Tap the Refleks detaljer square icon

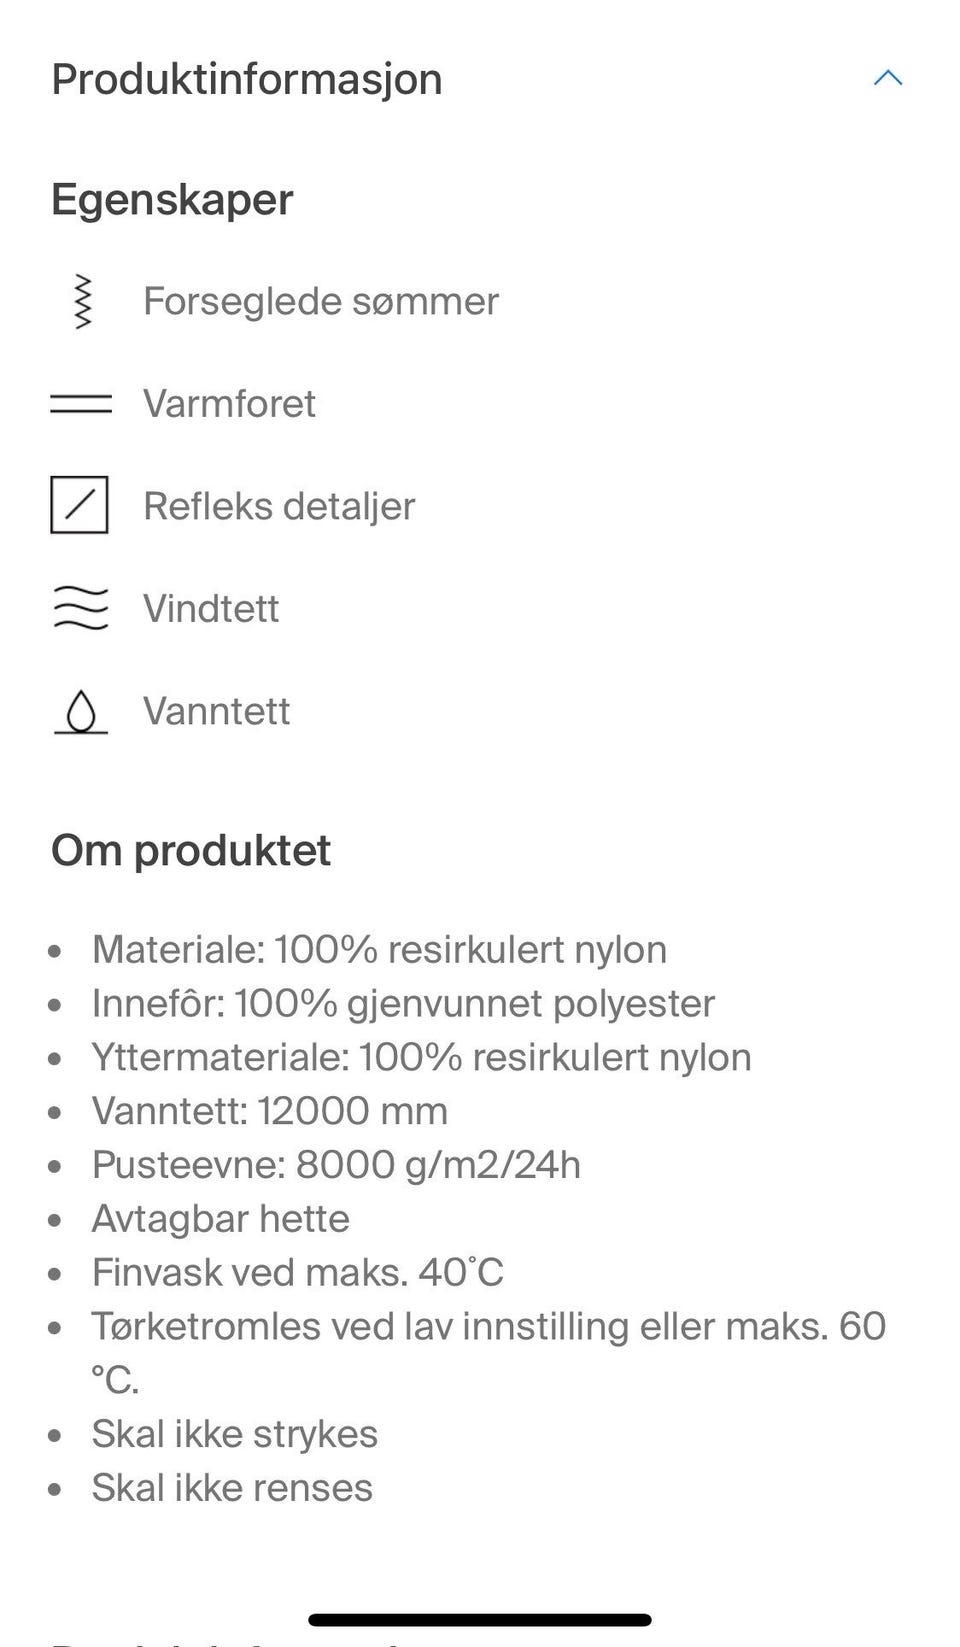point(80,505)
